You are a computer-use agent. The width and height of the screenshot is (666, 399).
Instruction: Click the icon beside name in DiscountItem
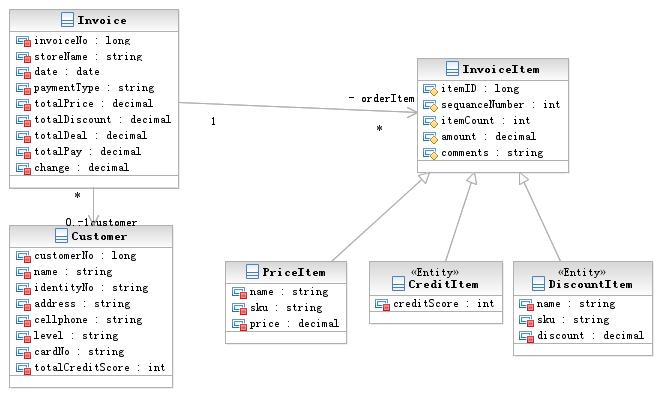(x=526, y=305)
